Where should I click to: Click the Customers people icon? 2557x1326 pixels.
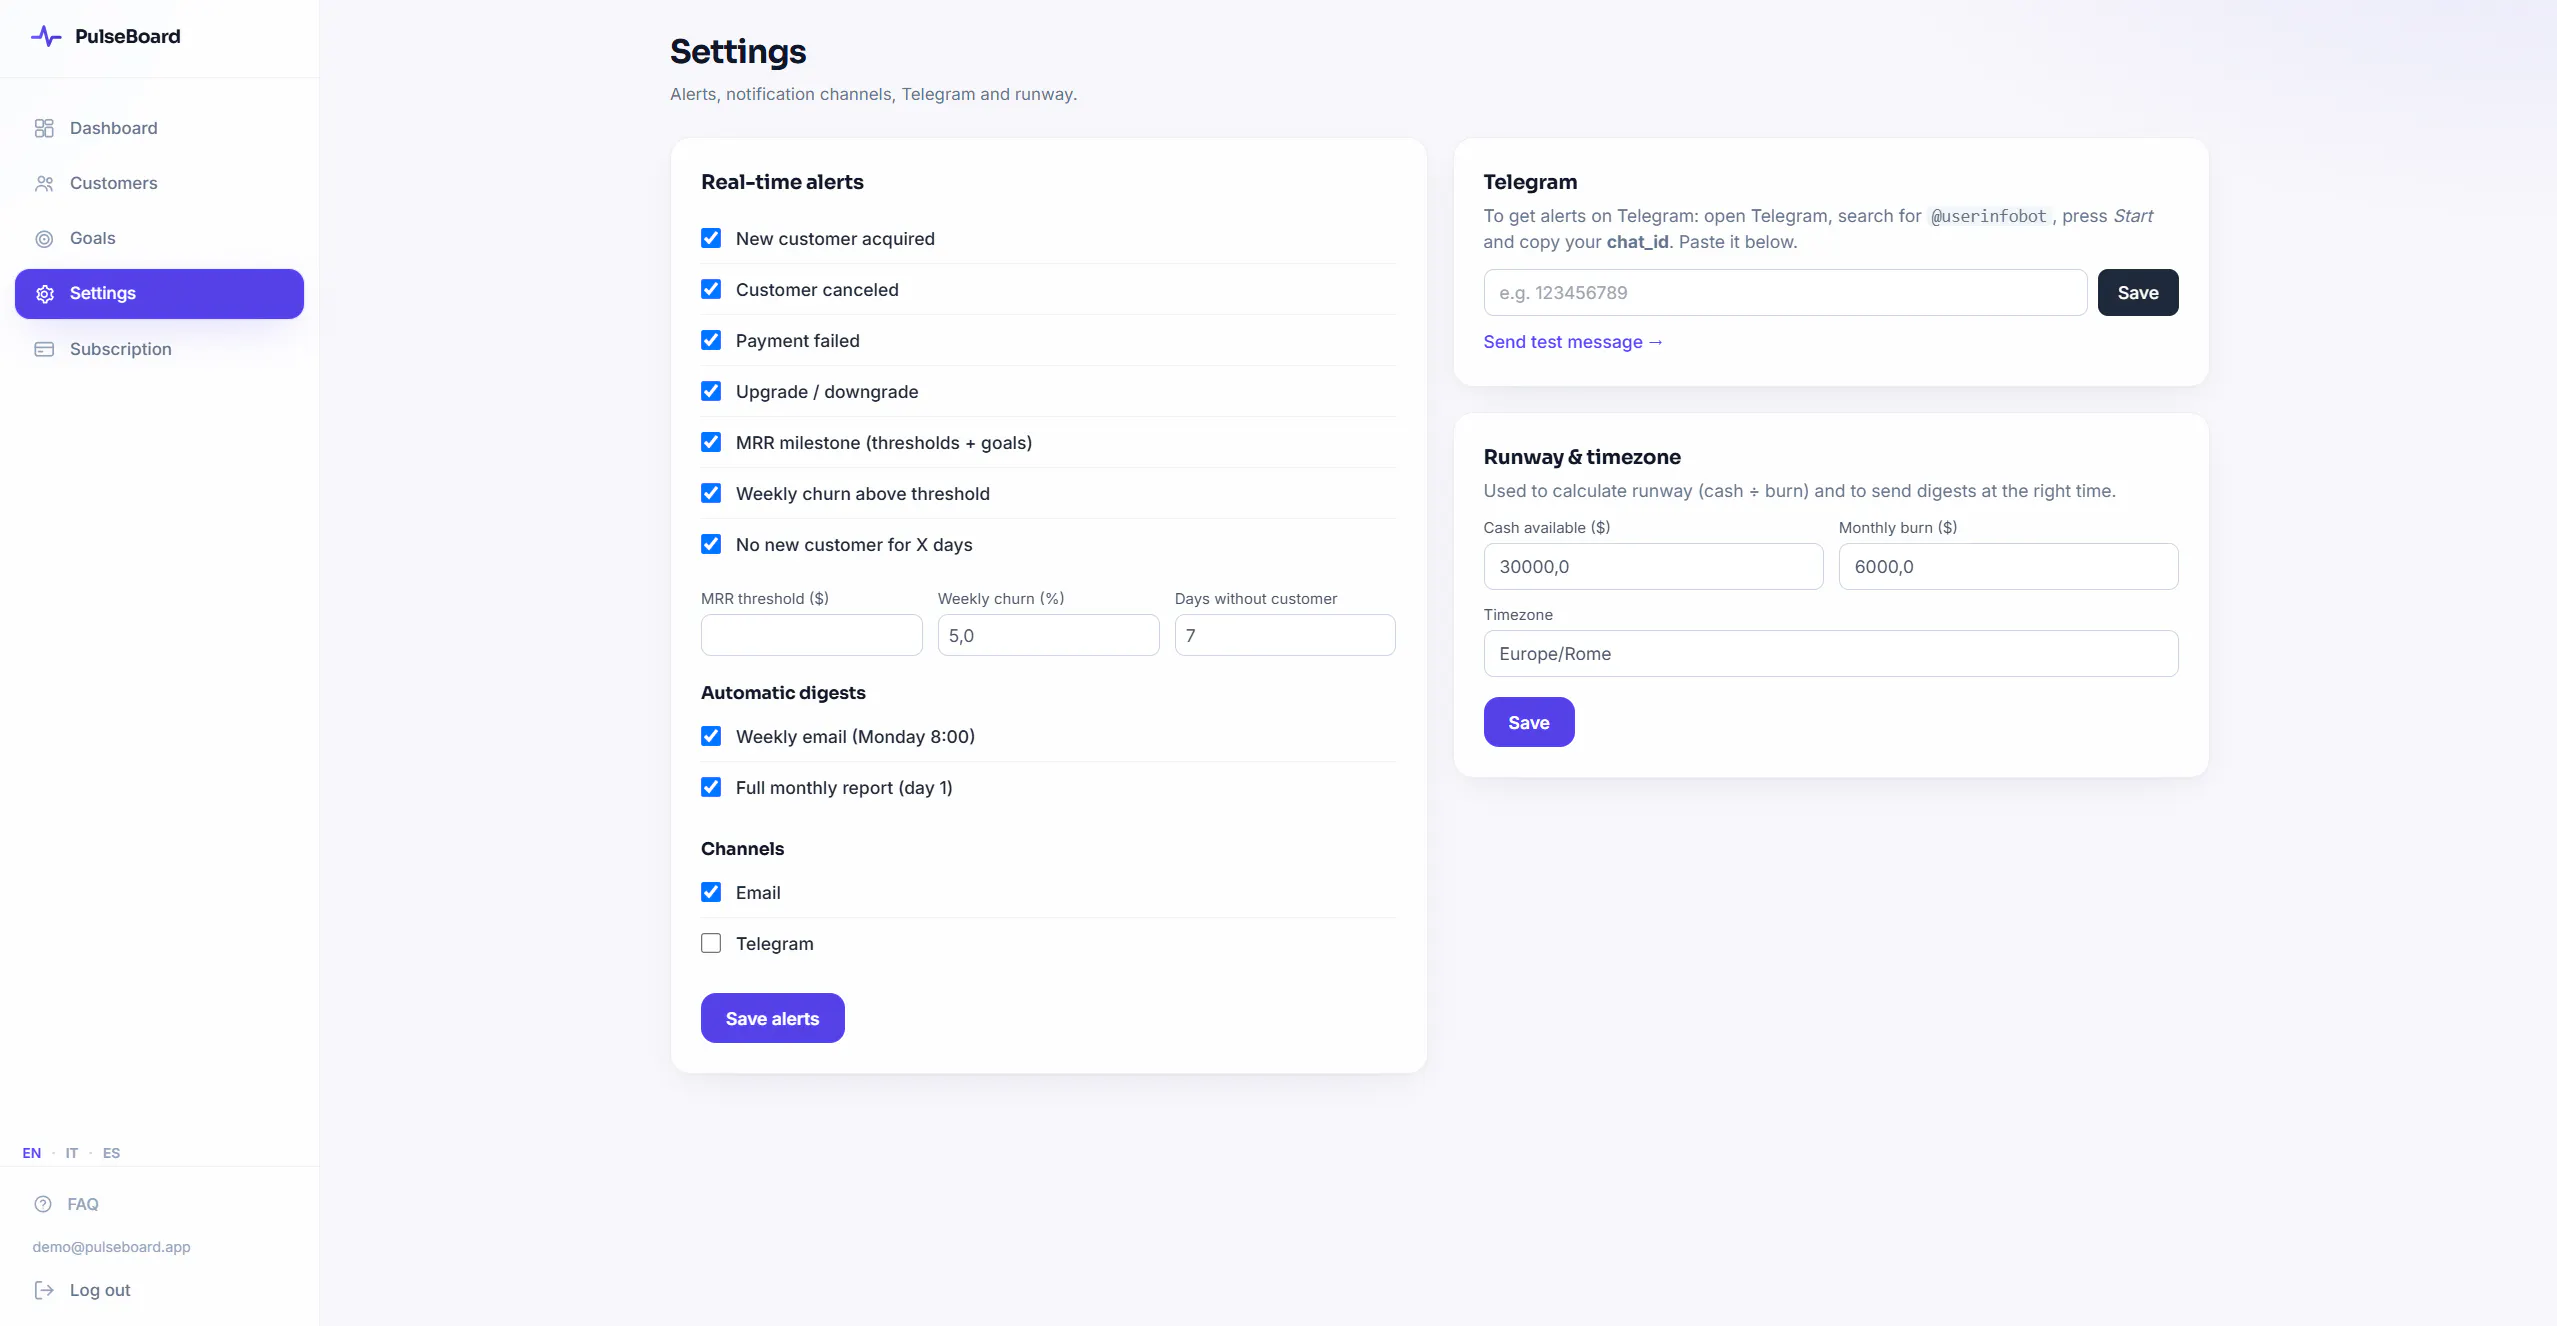pyautogui.click(x=44, y=183)
